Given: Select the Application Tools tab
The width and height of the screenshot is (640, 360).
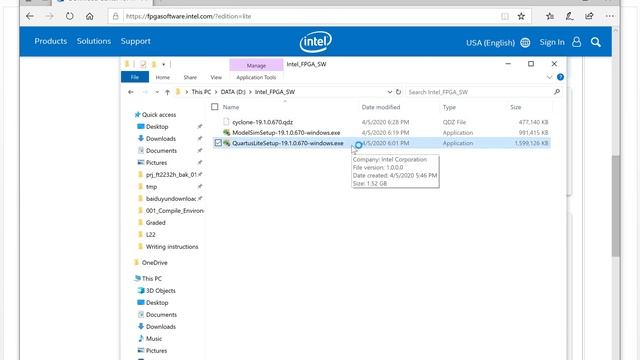Looking at the screenshot, I should (x=256, y=77).
